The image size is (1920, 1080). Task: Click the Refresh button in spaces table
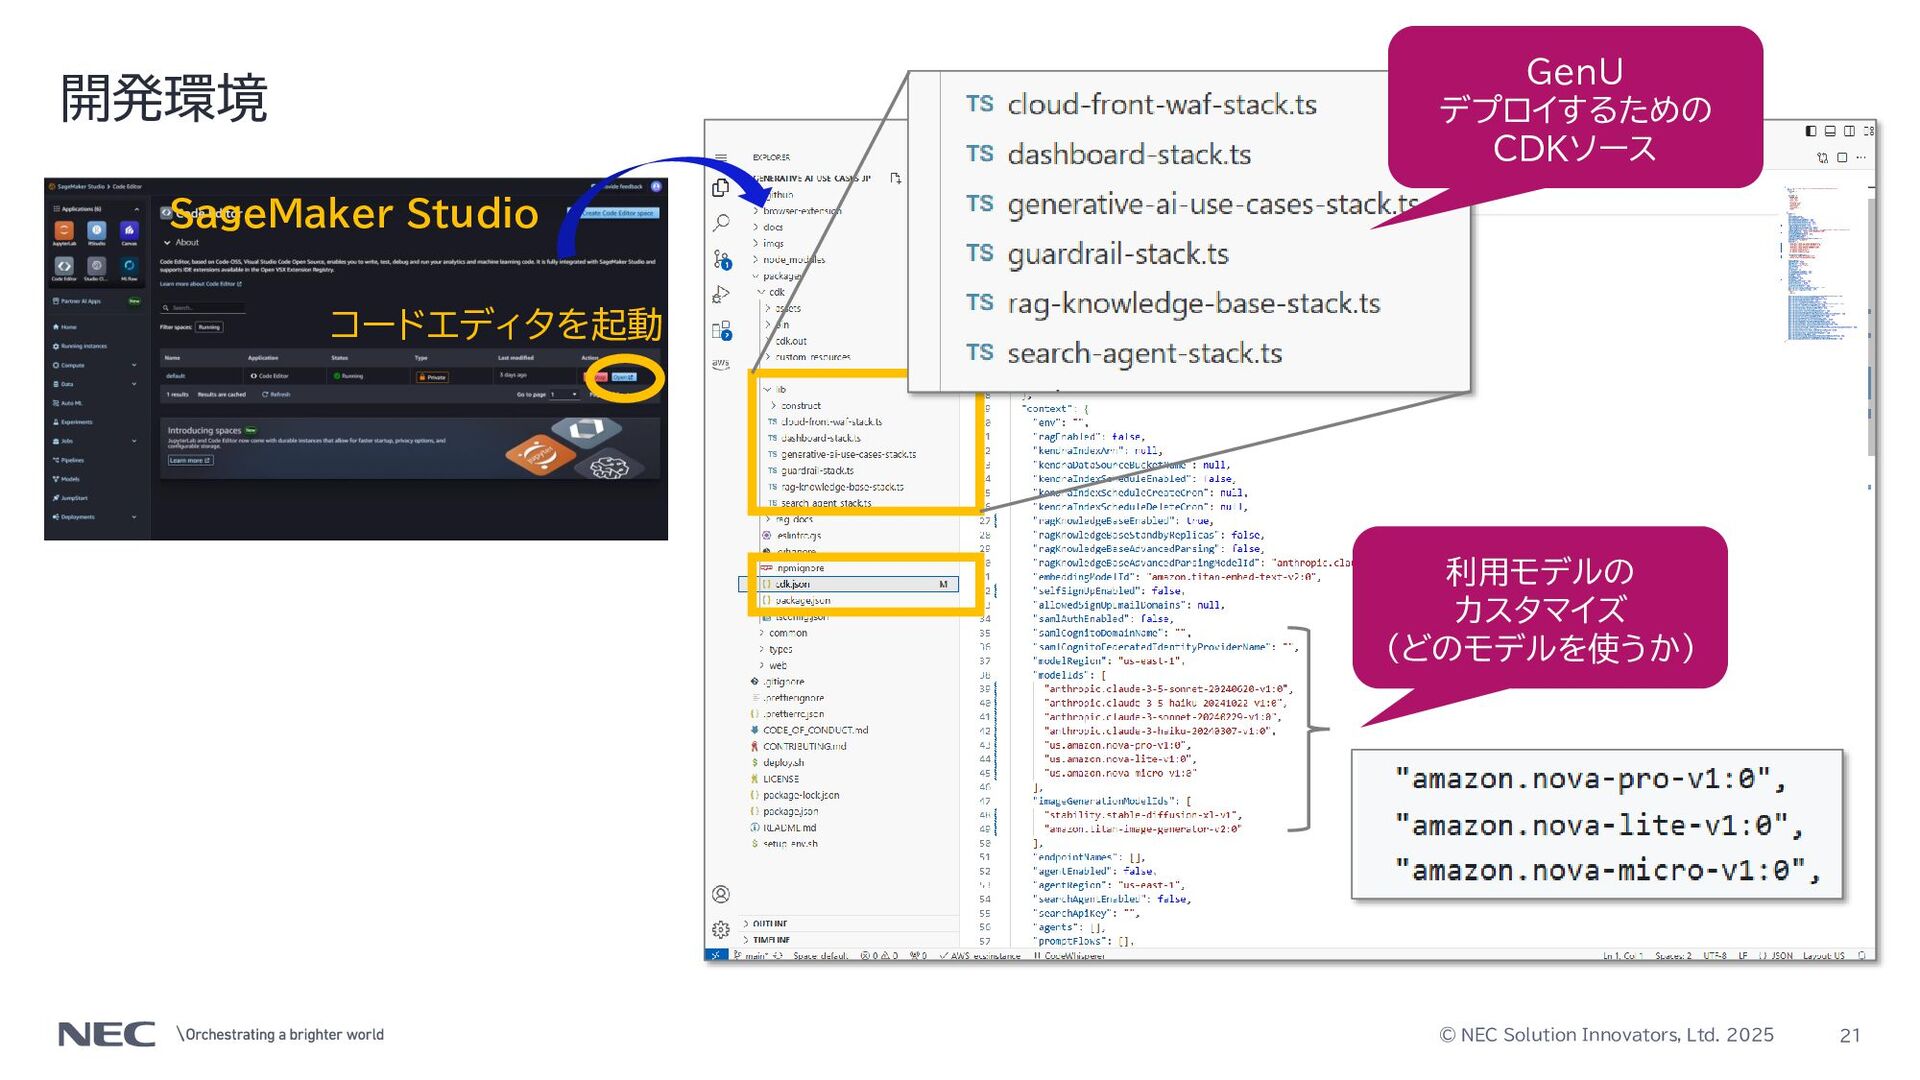pyautogui.click(x=276, y=394)
